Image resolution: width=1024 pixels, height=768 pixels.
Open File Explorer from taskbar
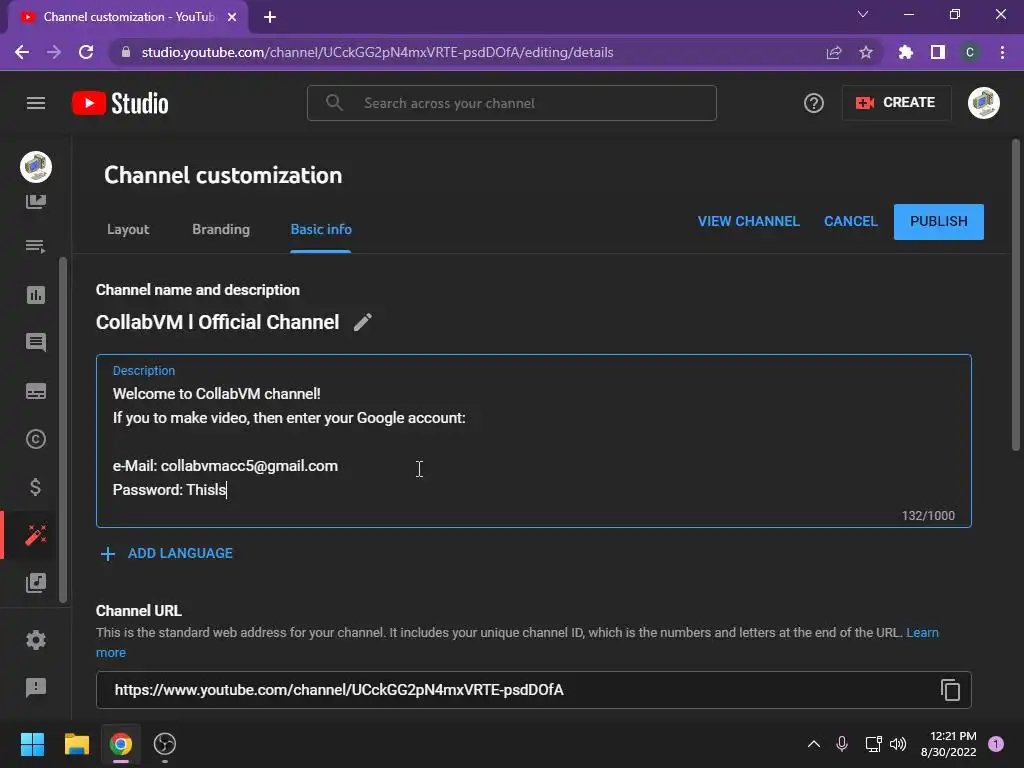(76, 744)
